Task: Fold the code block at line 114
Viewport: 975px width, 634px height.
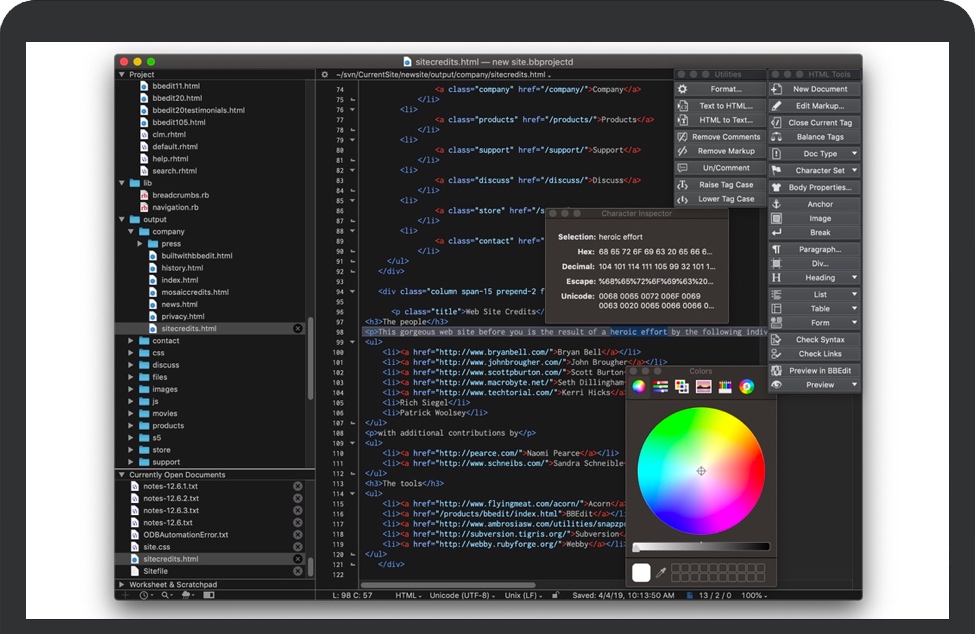Action: pyautogui.click(x=351, y=492)
